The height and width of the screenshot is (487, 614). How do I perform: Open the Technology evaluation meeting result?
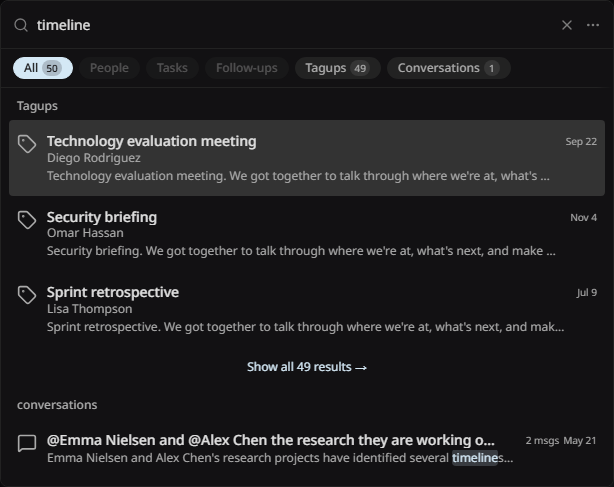(x=307, y=158)
